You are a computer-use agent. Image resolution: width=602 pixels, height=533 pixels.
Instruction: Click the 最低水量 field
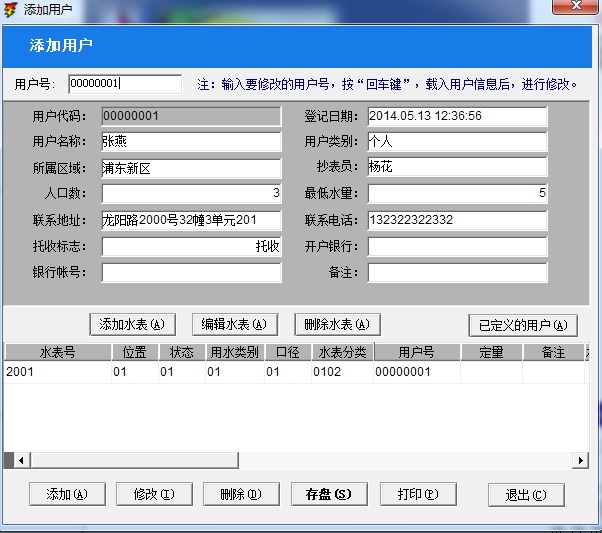tap(457, 193)
